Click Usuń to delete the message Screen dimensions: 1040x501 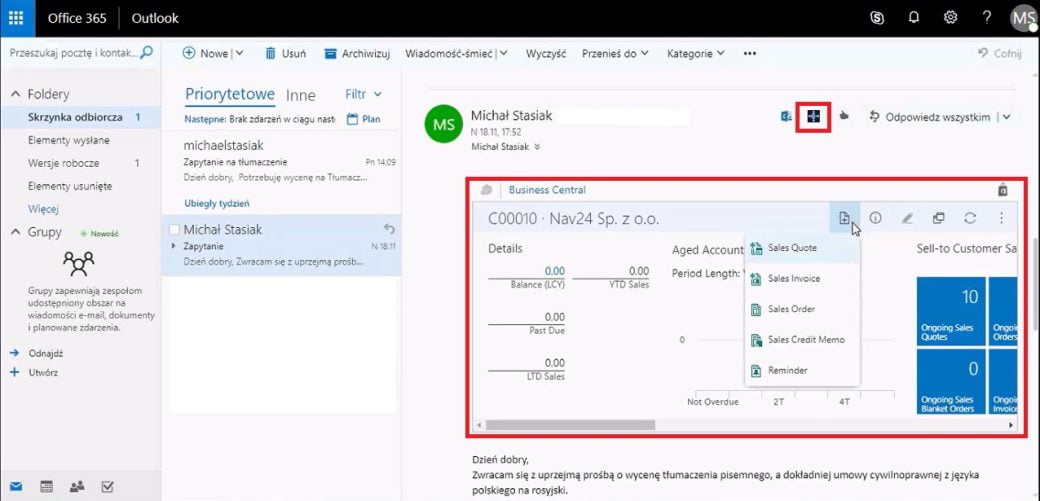(x=285, y=54)
